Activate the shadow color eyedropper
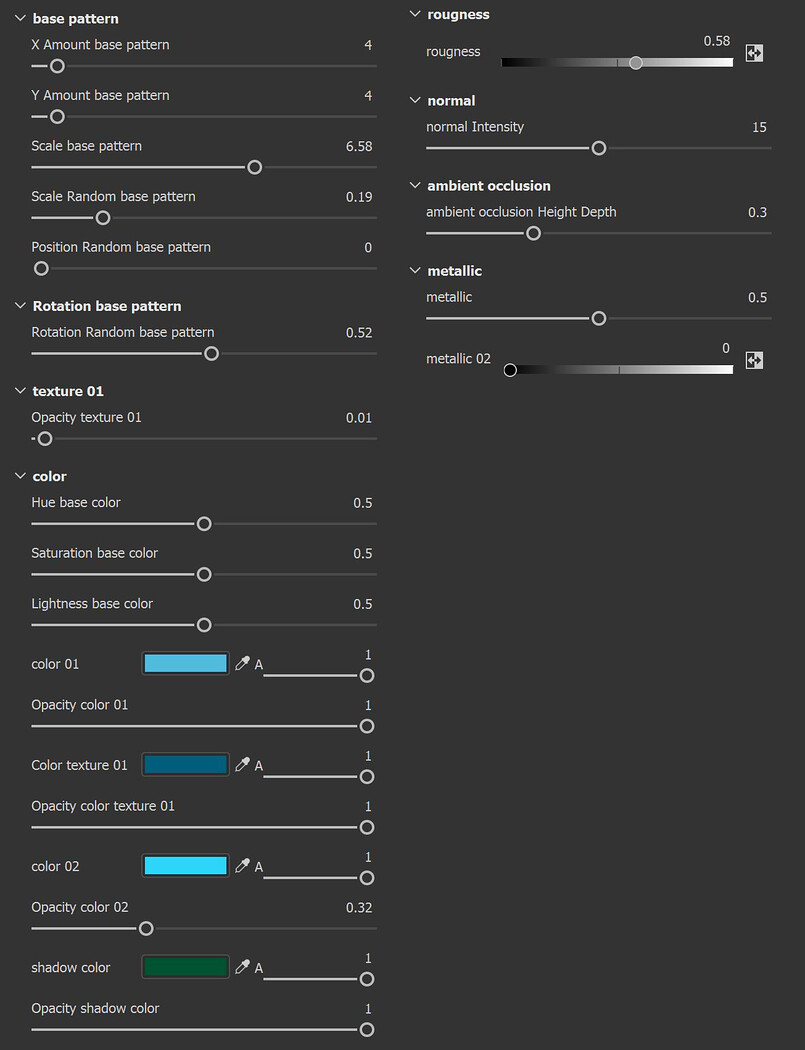Screen dimensions: 805x1050 point(241,967)
